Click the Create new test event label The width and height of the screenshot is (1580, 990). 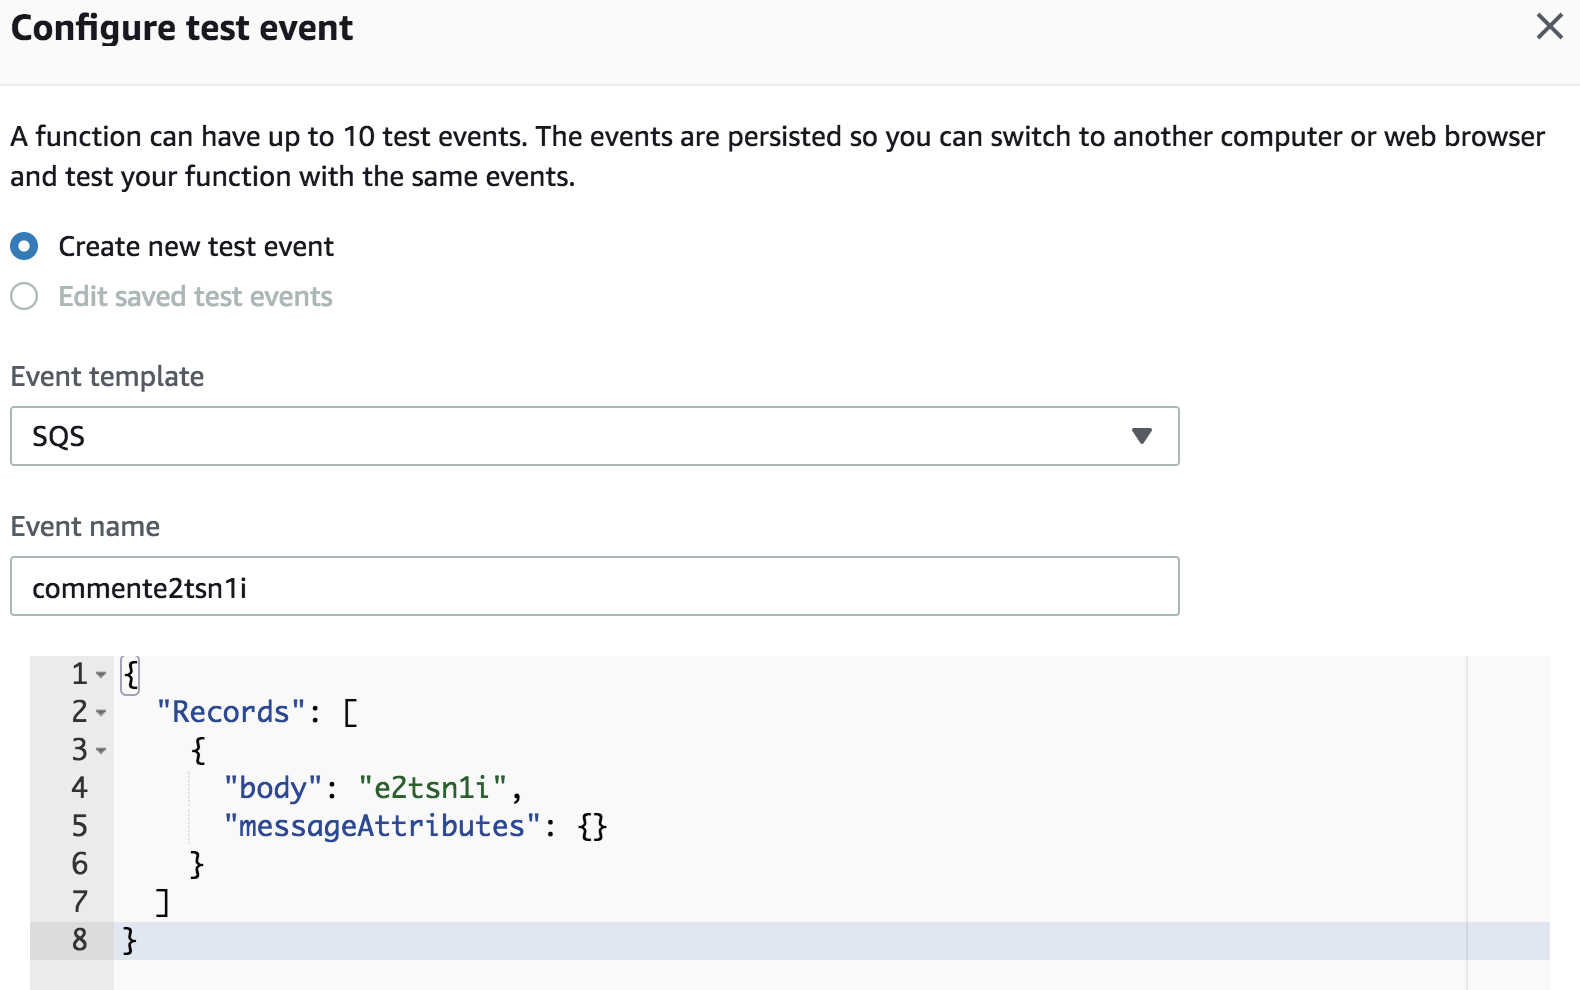click(x=196, y=246)
